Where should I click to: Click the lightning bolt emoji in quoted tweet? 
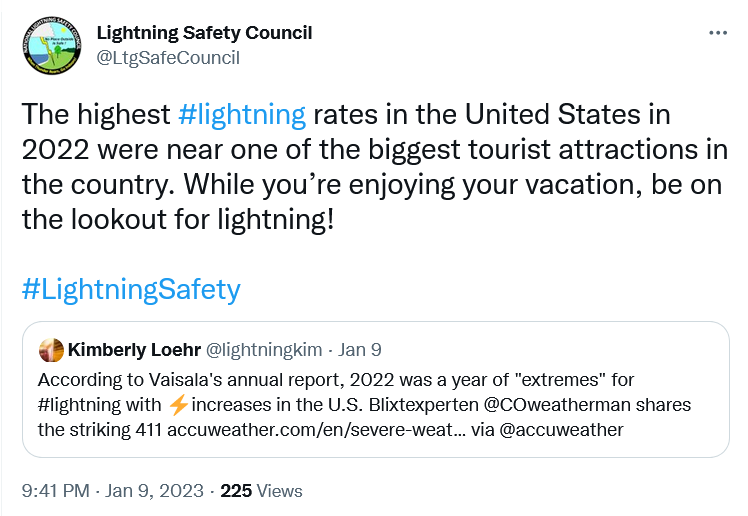178,405
